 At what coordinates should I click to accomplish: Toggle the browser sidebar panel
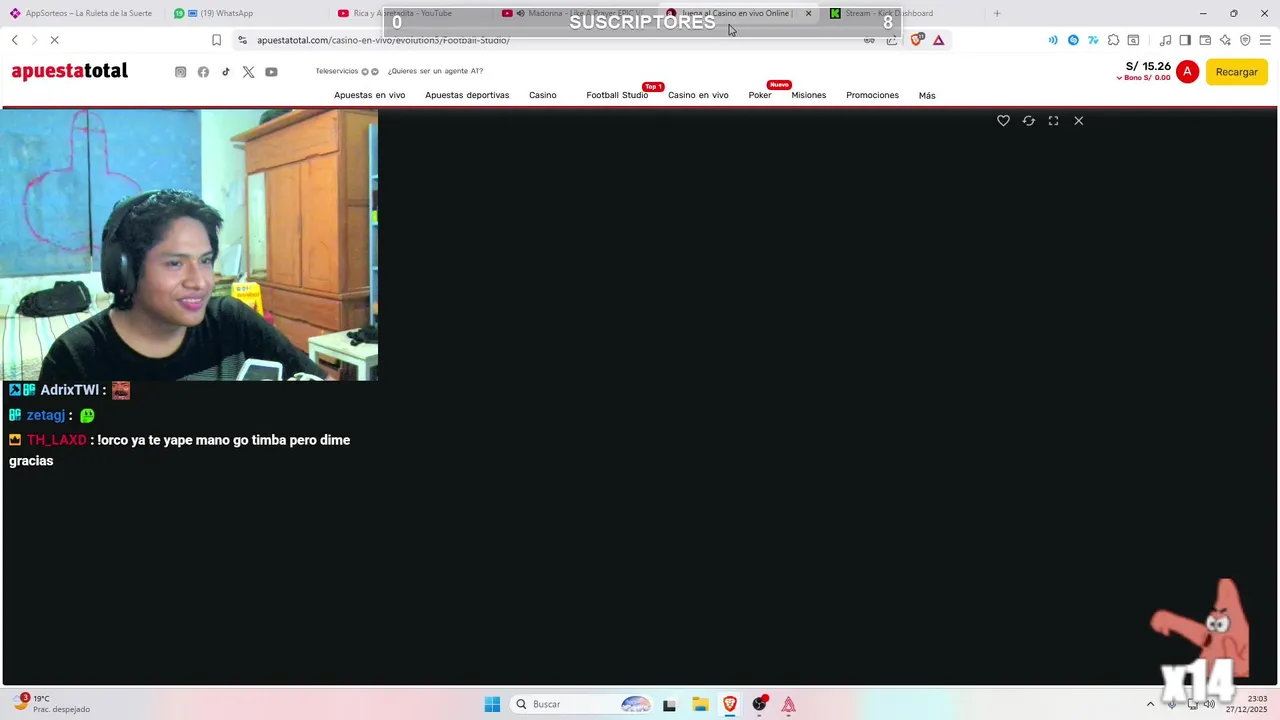pos(1185,40)
